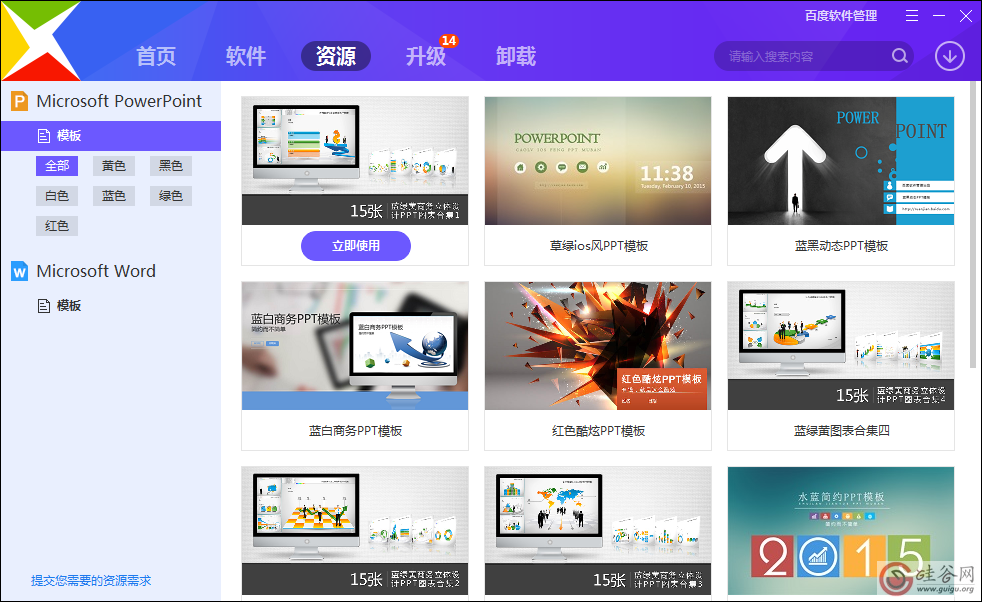Click the Microsoft Word icon in sidebar

click(x=19, y=271)
